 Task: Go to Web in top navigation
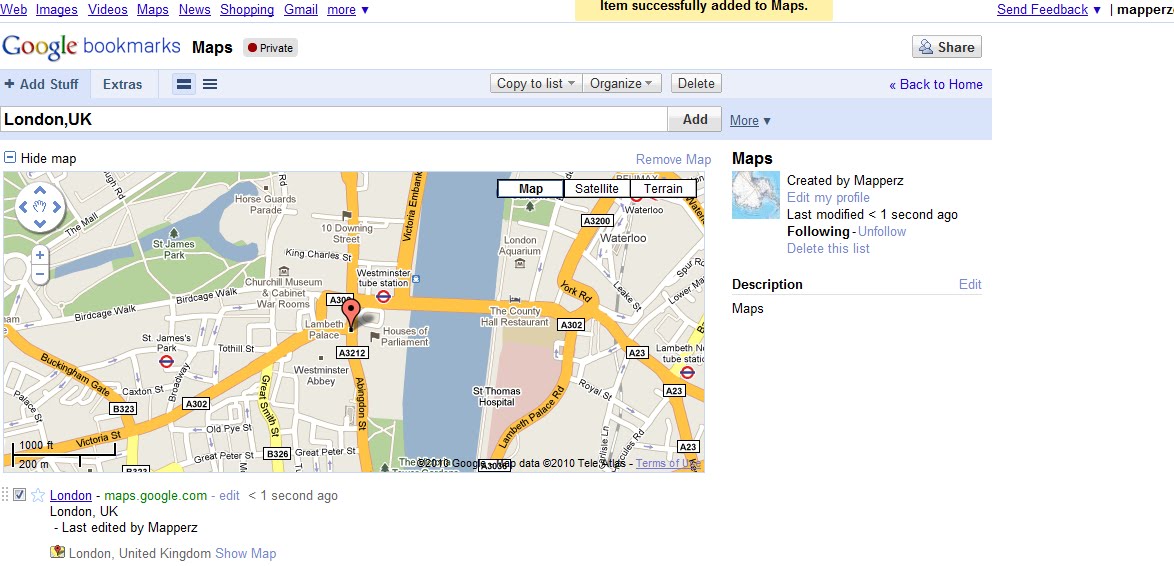click(x=13, y=10)
